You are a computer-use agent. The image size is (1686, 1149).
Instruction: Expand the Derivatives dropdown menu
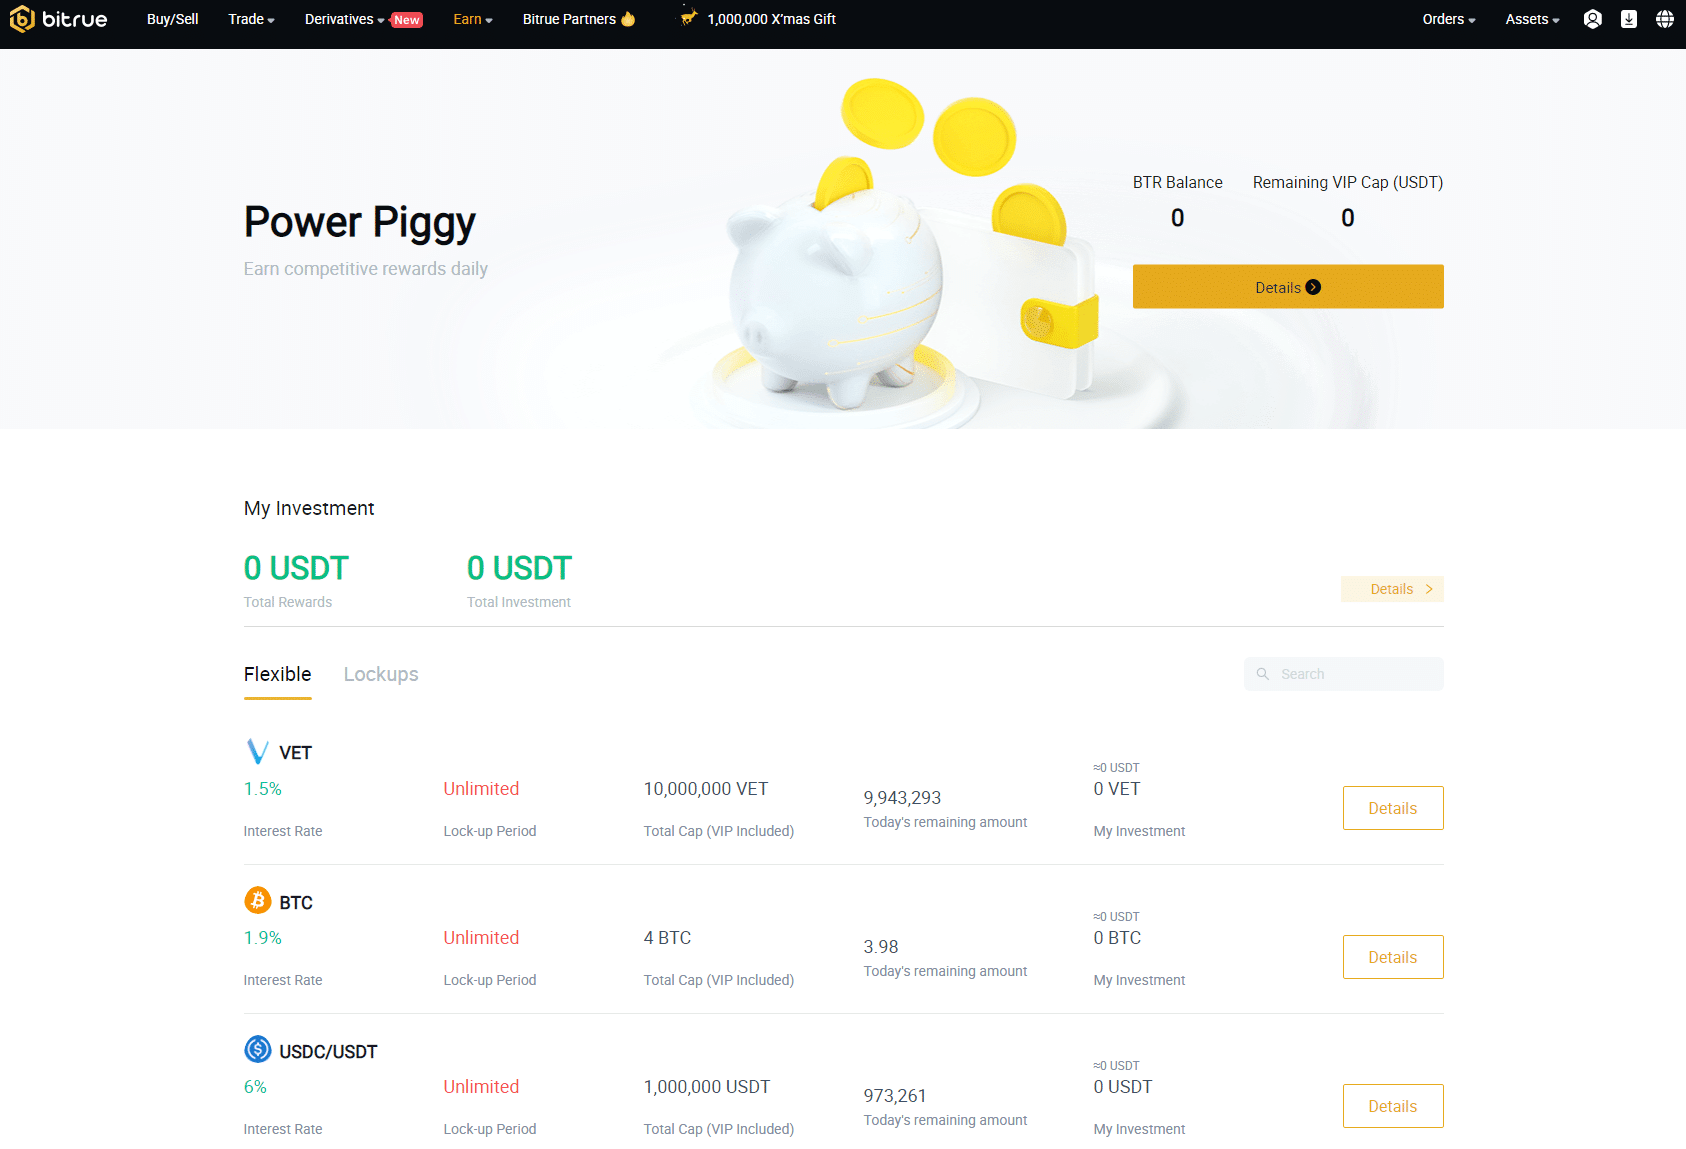click(344, 19)
